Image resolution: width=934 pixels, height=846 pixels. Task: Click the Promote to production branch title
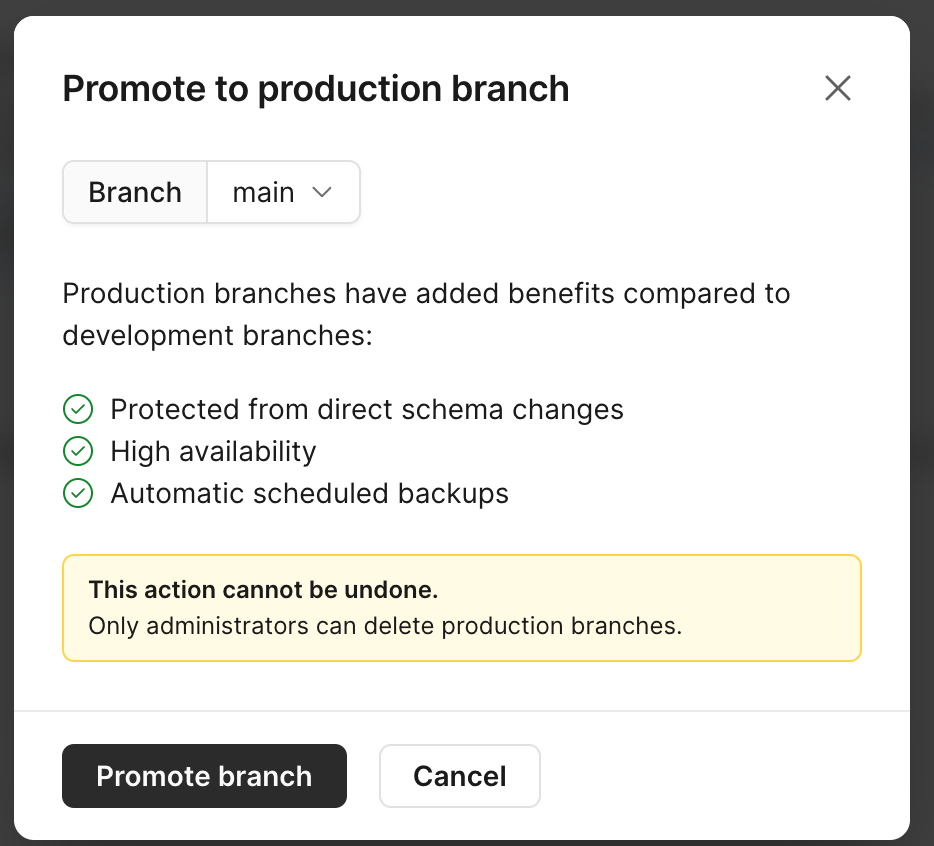click(x=315, y=89)
